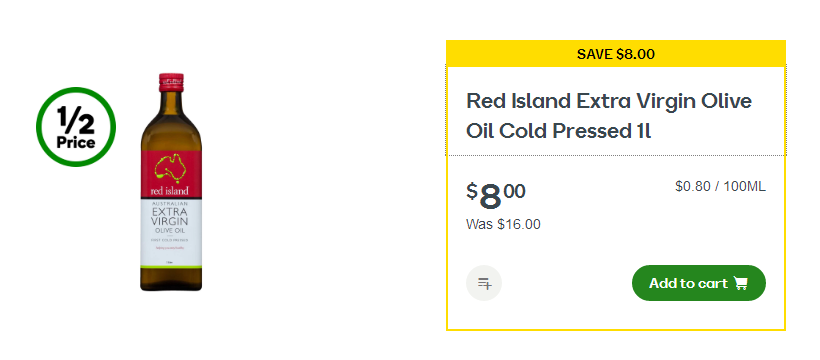Click the shopping cart icon in green button
This screenshot has width=820, height=360.
click(741, 283)
